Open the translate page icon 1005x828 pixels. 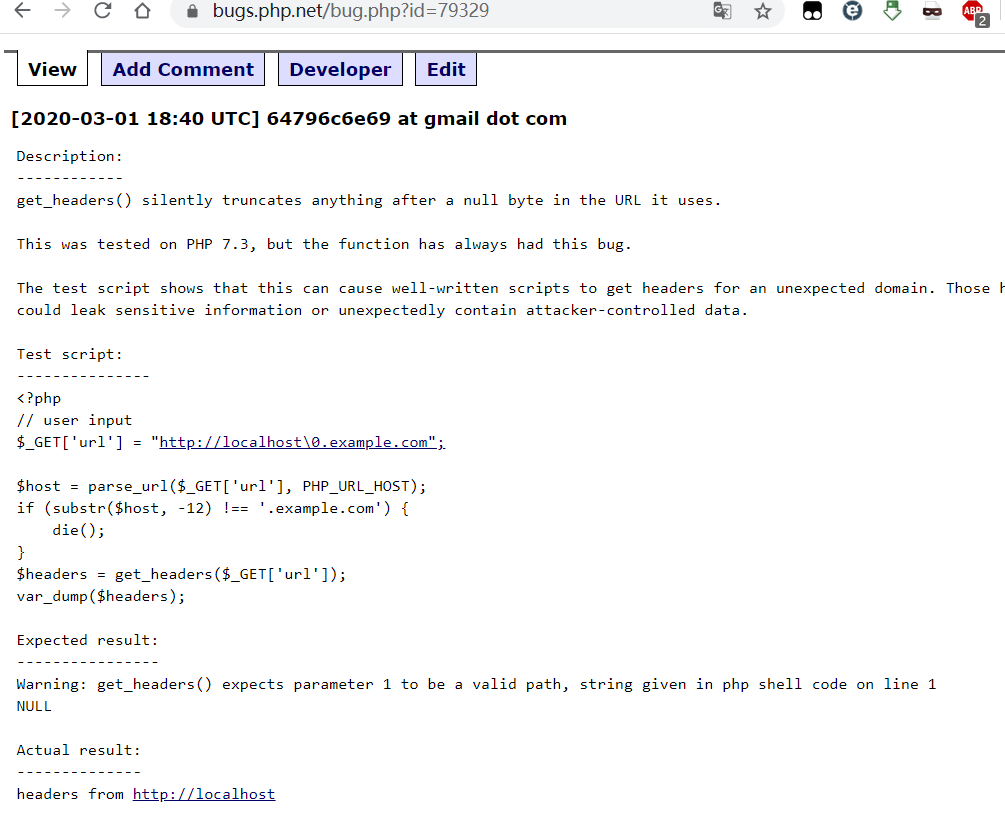click(722, 11)
